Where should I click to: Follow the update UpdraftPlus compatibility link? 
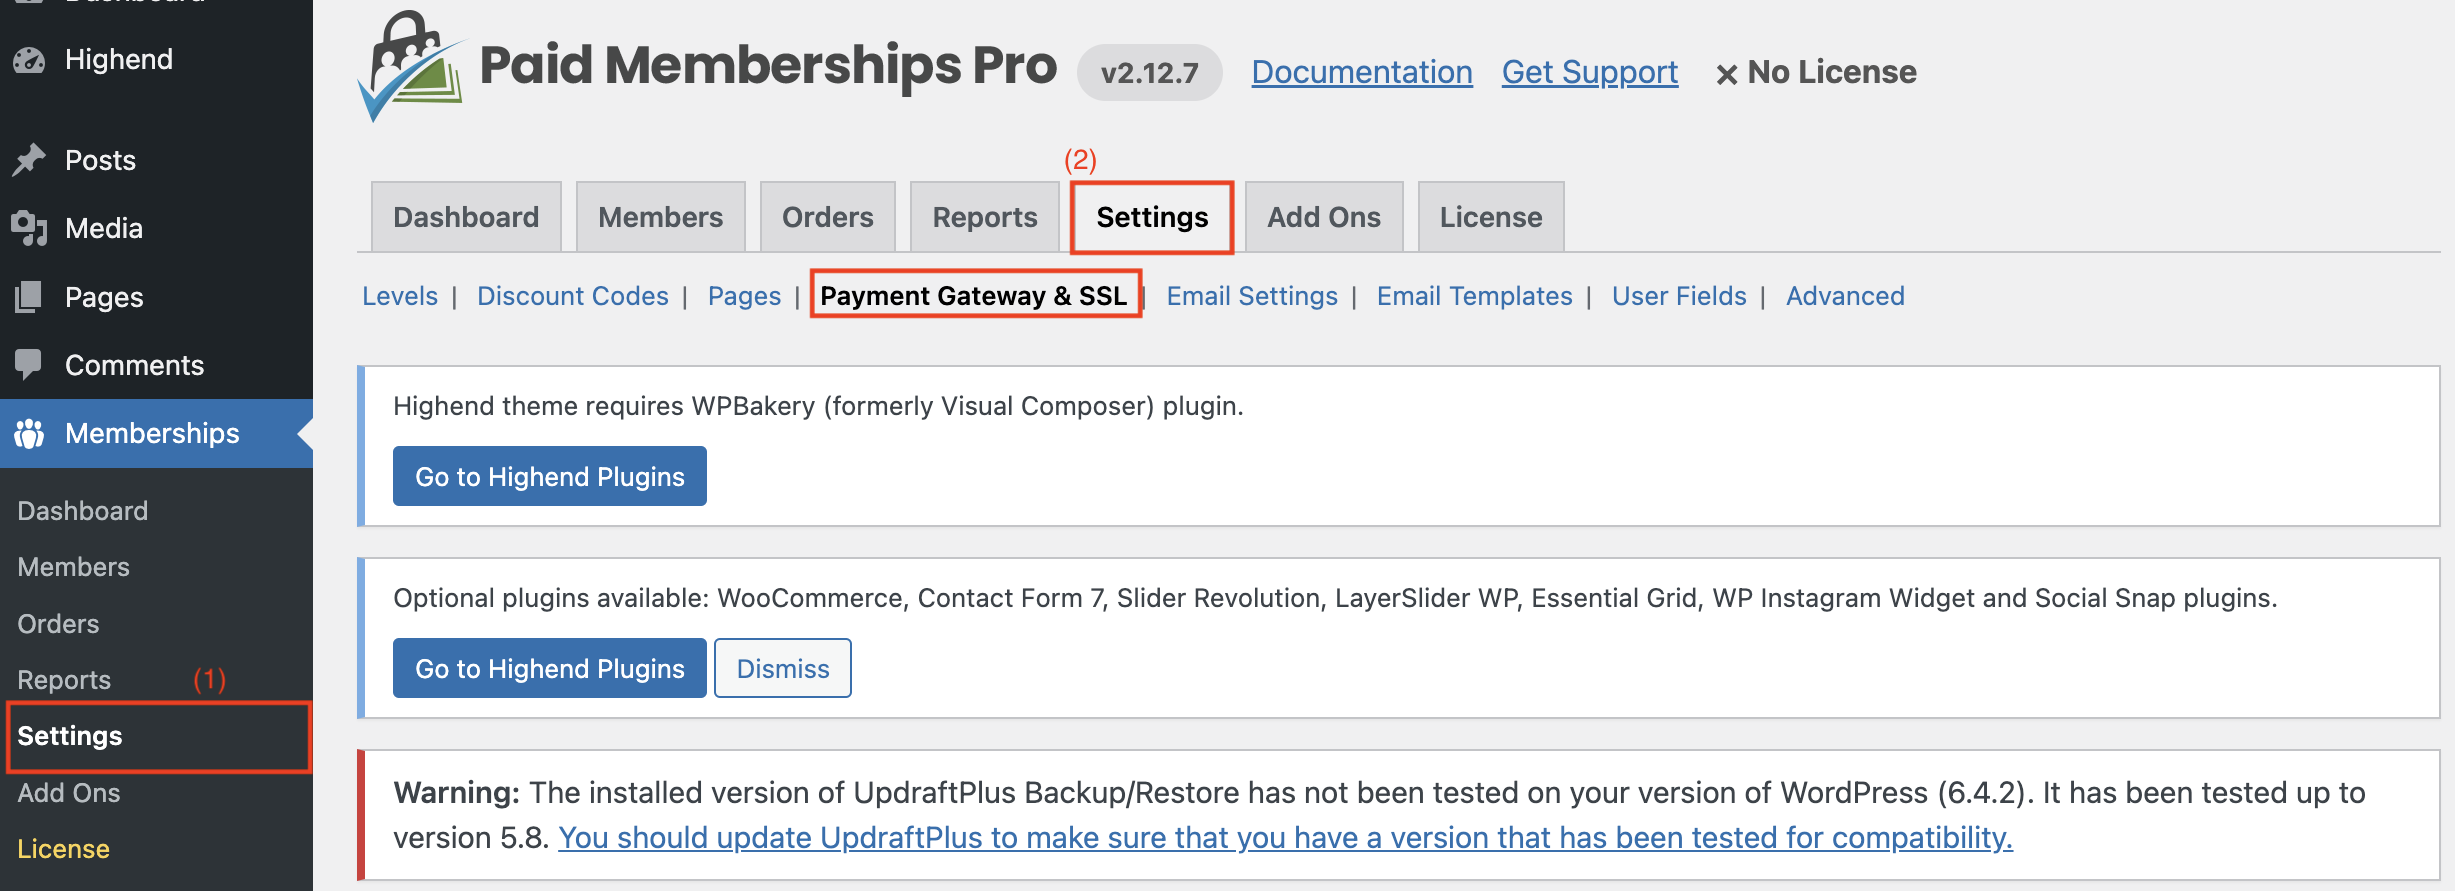pyautogui.click(x=1285, y=838)
